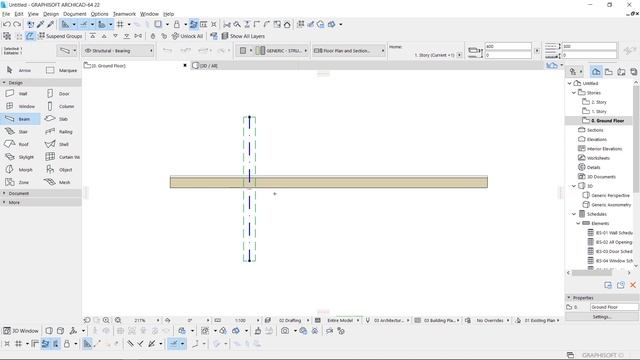Viewport: 640px width, 360px height.
Task: Toggle the guide lines ruler icon
Action: 65,24
